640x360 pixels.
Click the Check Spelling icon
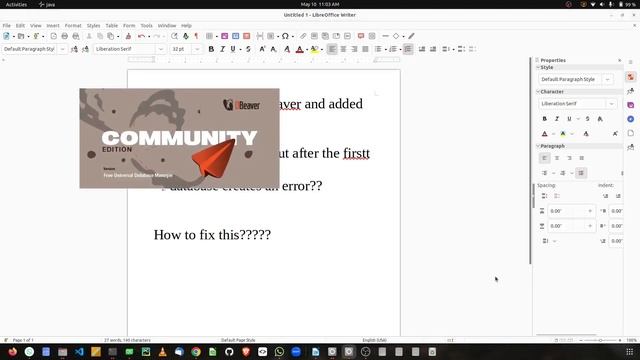coord(186,36)
